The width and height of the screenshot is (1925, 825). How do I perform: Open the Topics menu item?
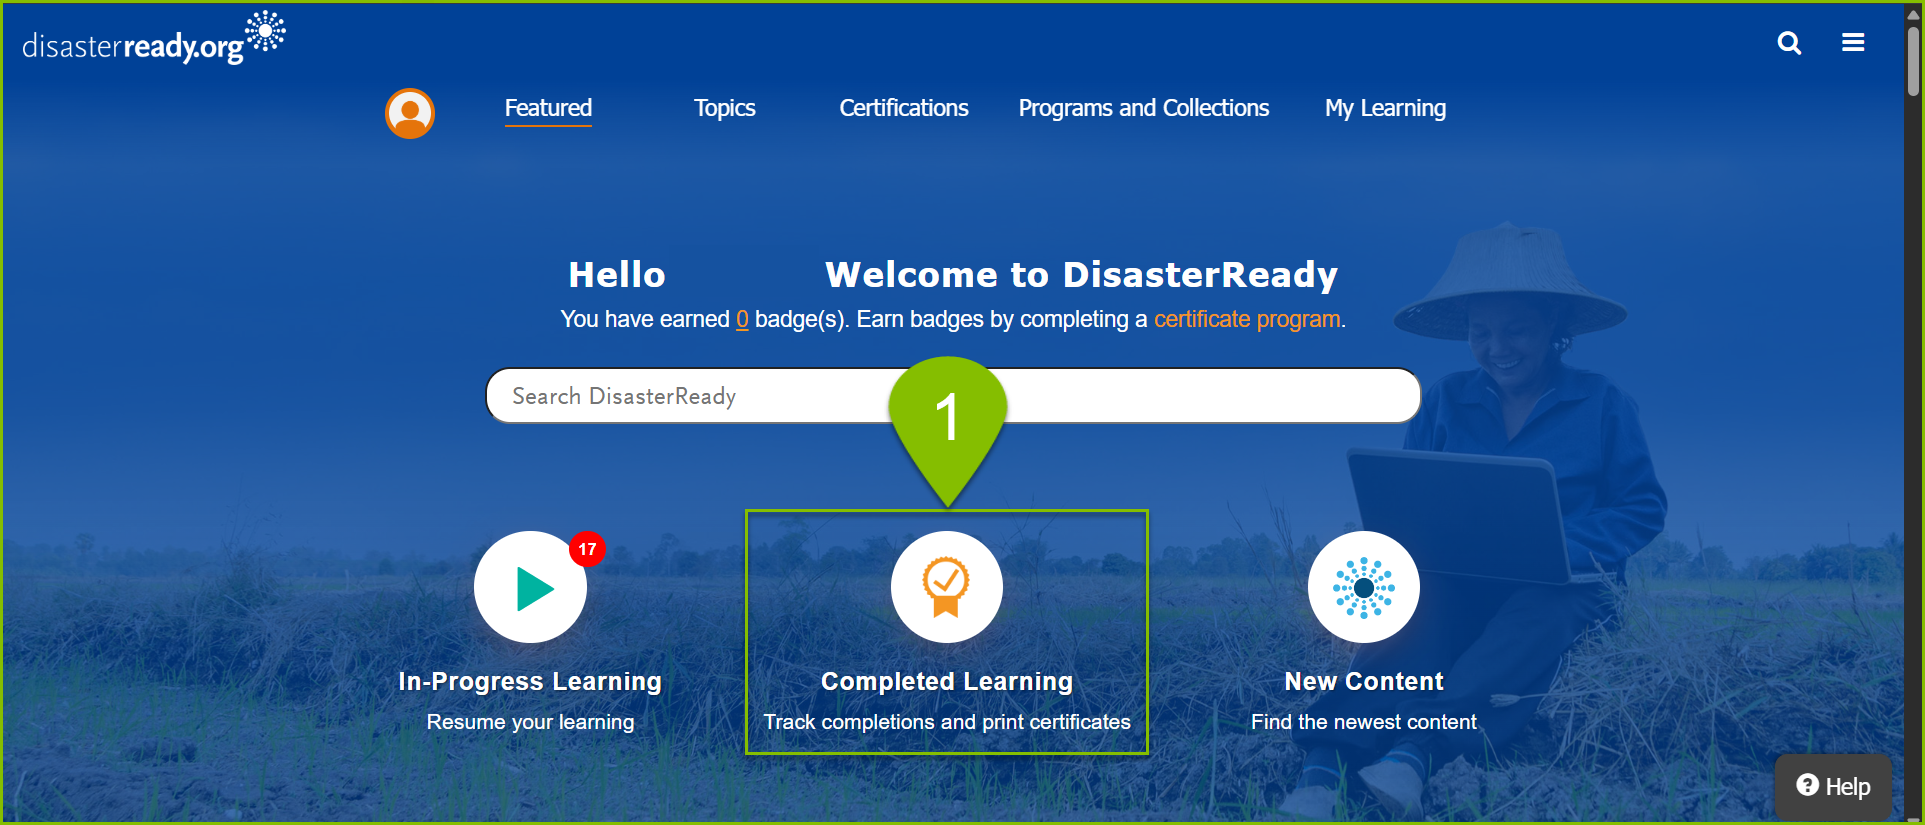[x=725, y=108]
